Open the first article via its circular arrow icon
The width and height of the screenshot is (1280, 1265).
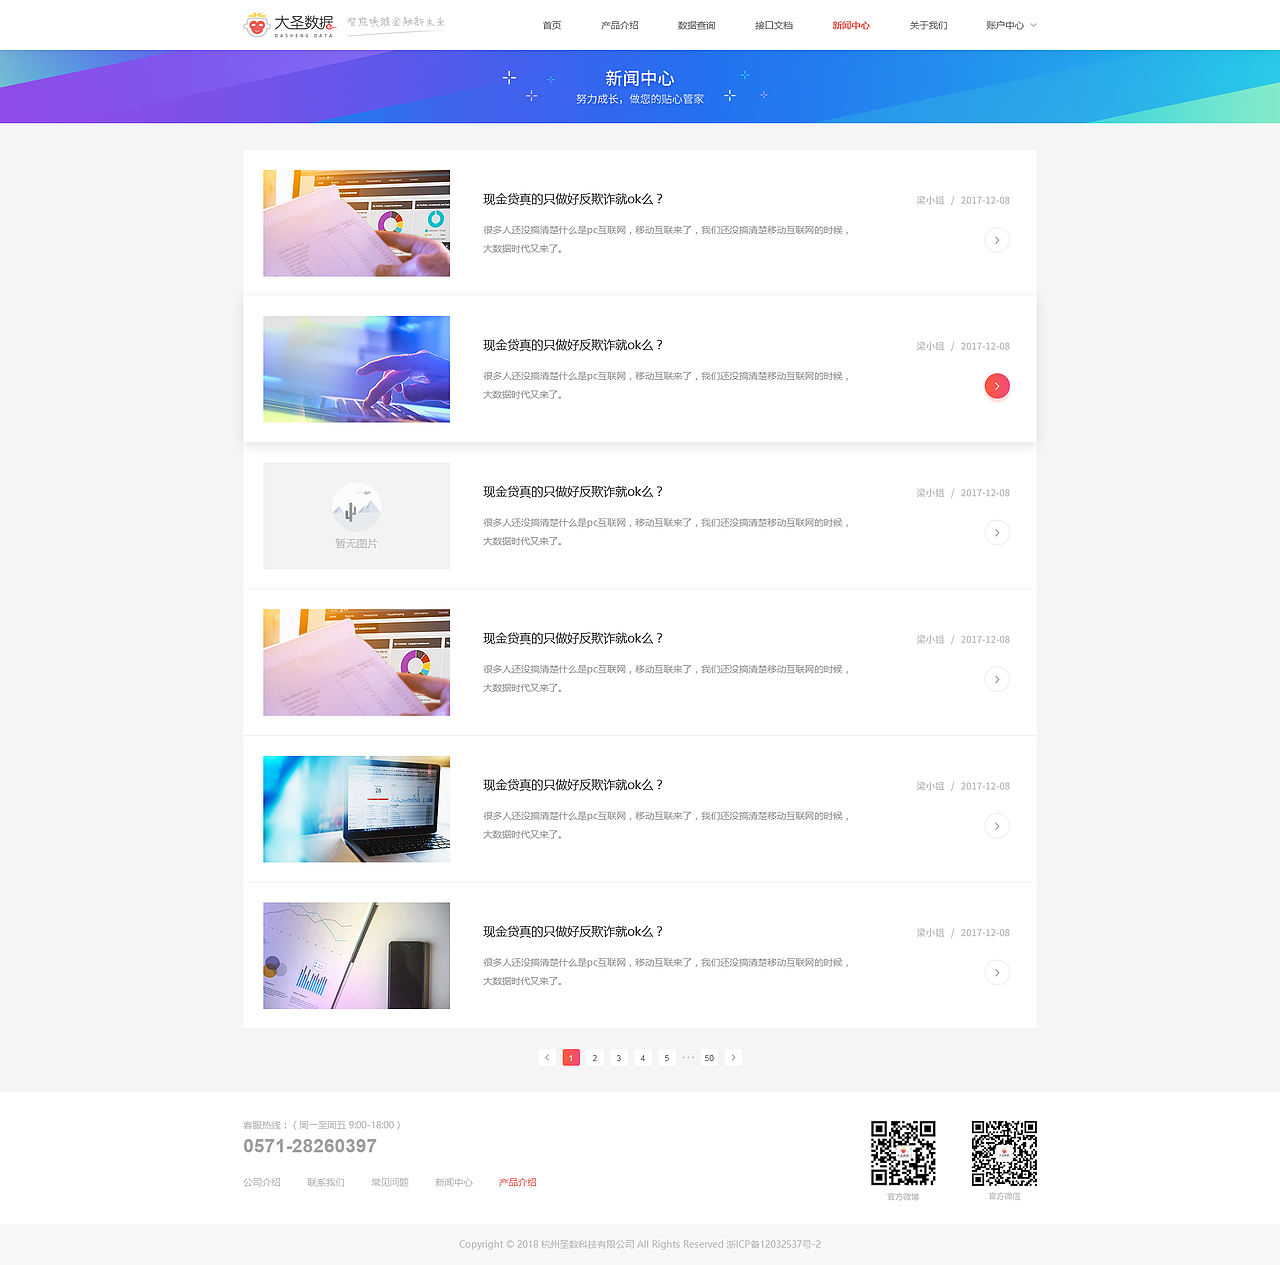tap(996, 240)
